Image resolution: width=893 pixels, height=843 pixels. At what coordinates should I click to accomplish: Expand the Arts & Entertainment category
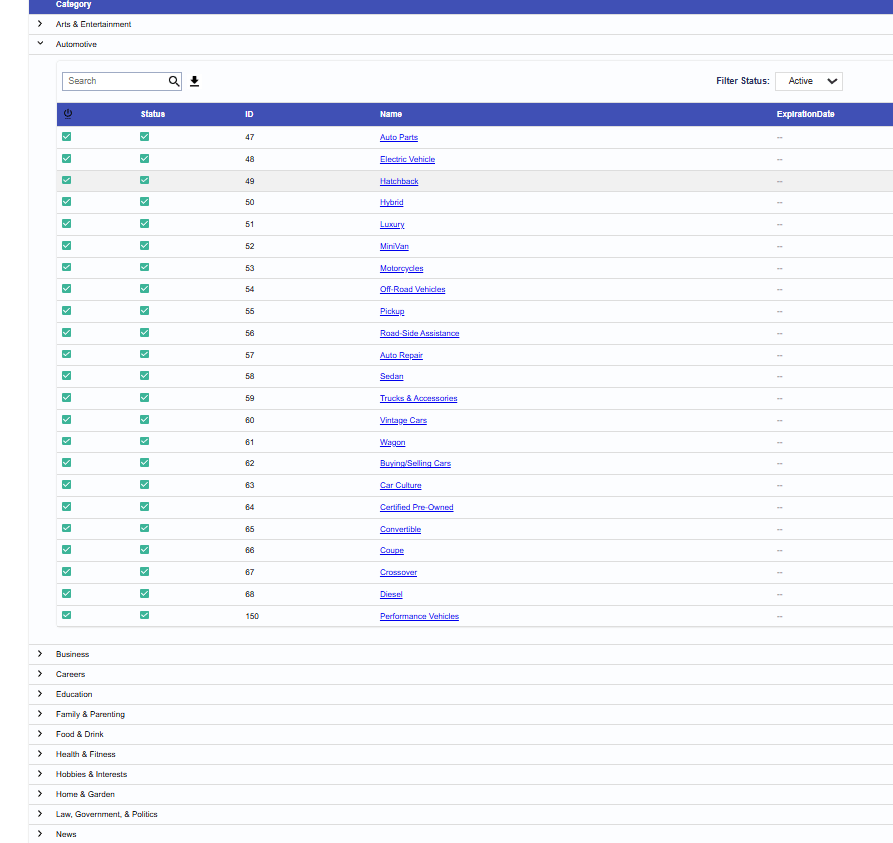(40, 24)
